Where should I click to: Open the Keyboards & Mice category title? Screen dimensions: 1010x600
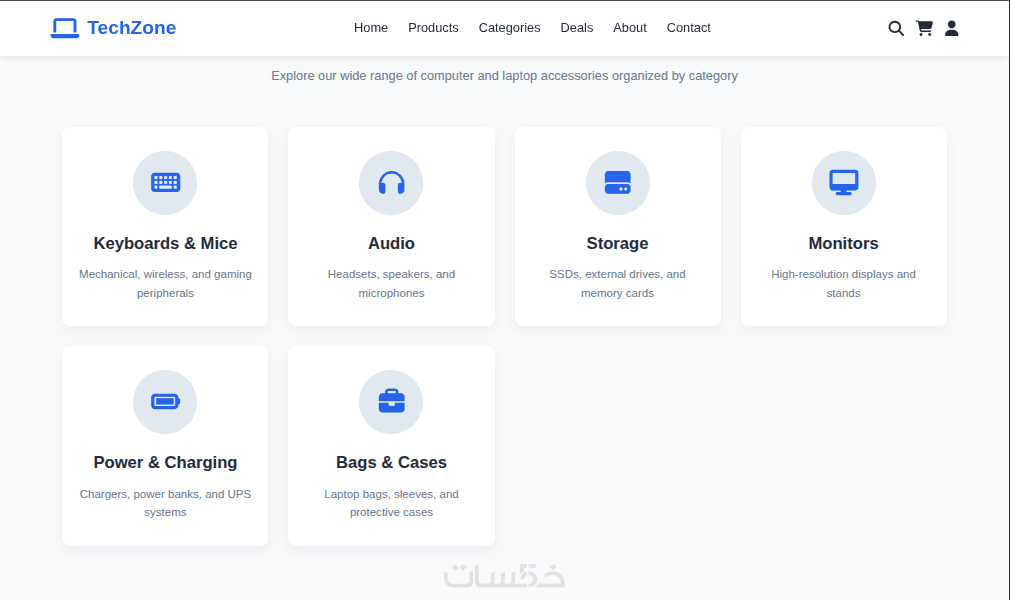(165, 243)
